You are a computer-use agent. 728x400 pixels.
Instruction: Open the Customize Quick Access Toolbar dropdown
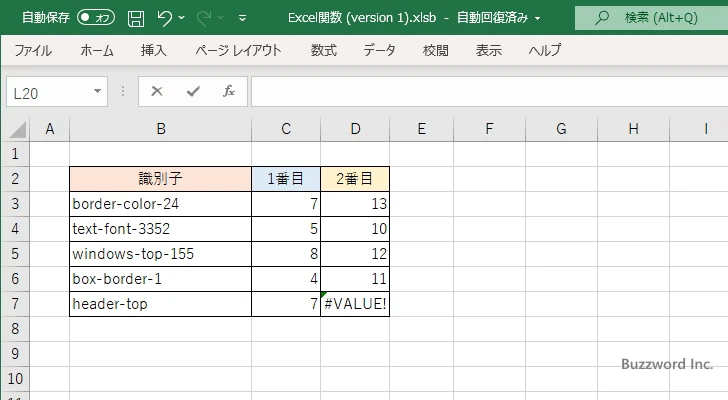tap(242, 19)
